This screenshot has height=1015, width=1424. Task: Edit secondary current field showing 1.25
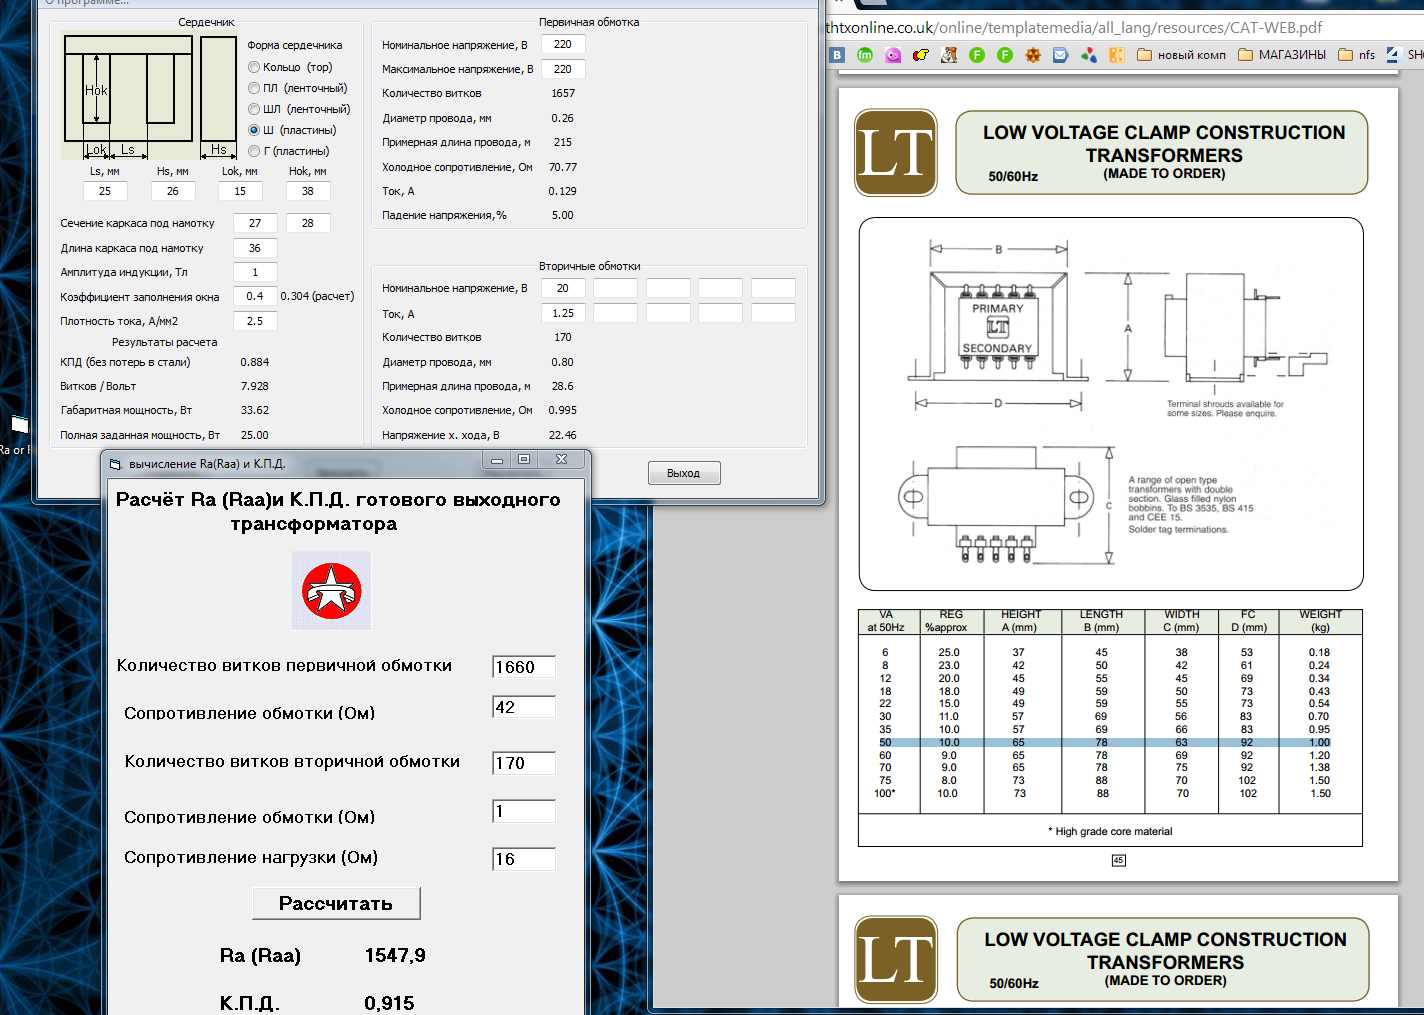(563, 313)
